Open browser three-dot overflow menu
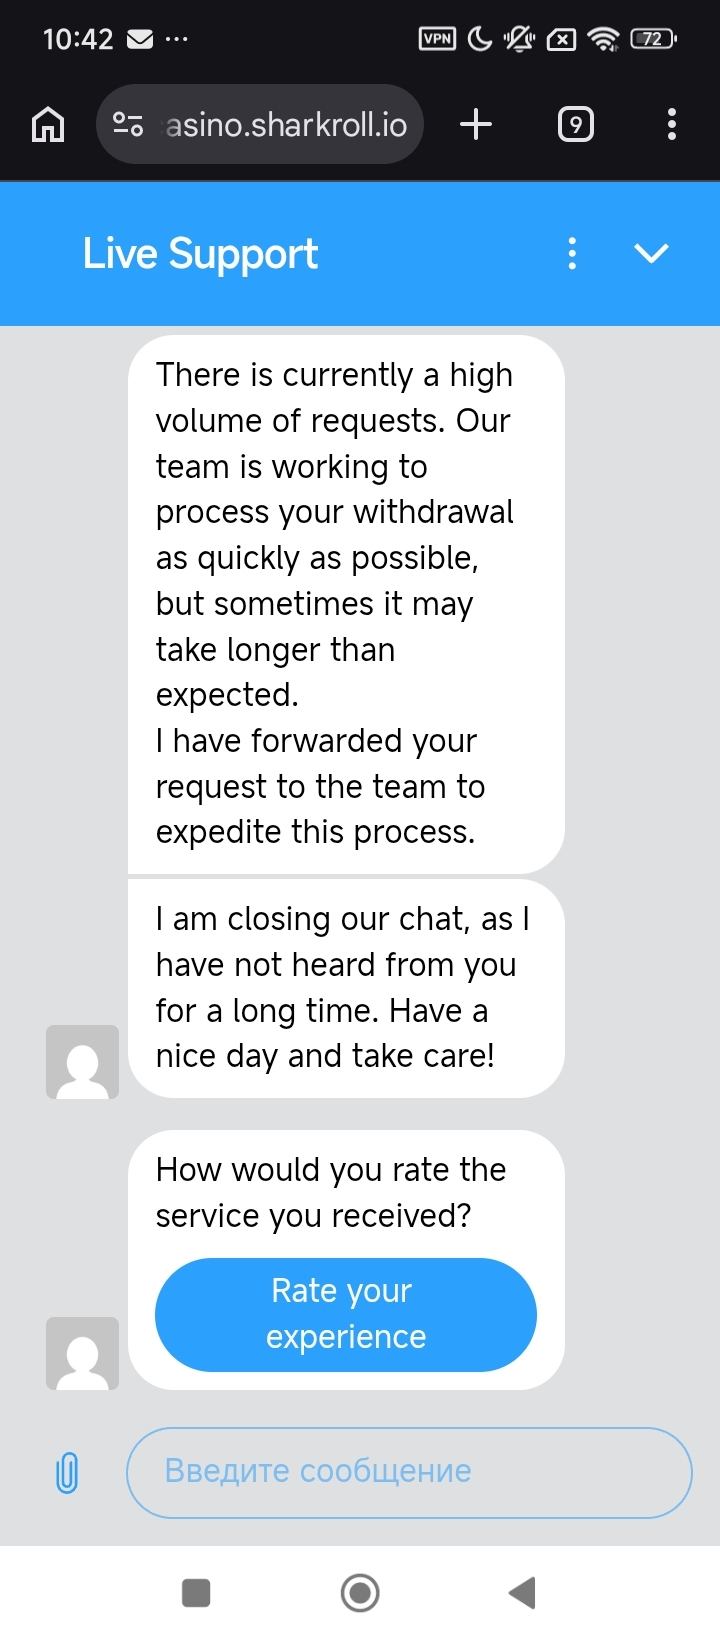 (671, 125)
